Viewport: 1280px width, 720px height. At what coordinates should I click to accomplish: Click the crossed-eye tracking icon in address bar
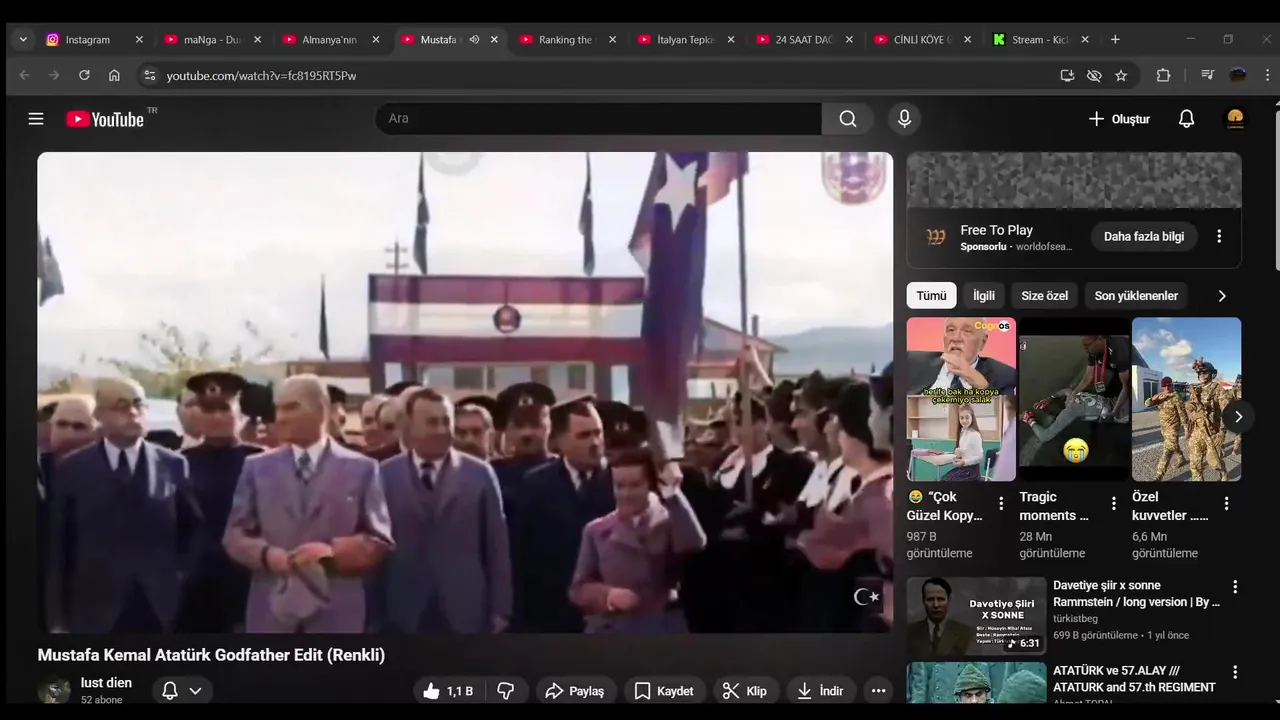tap(1094, 75)
